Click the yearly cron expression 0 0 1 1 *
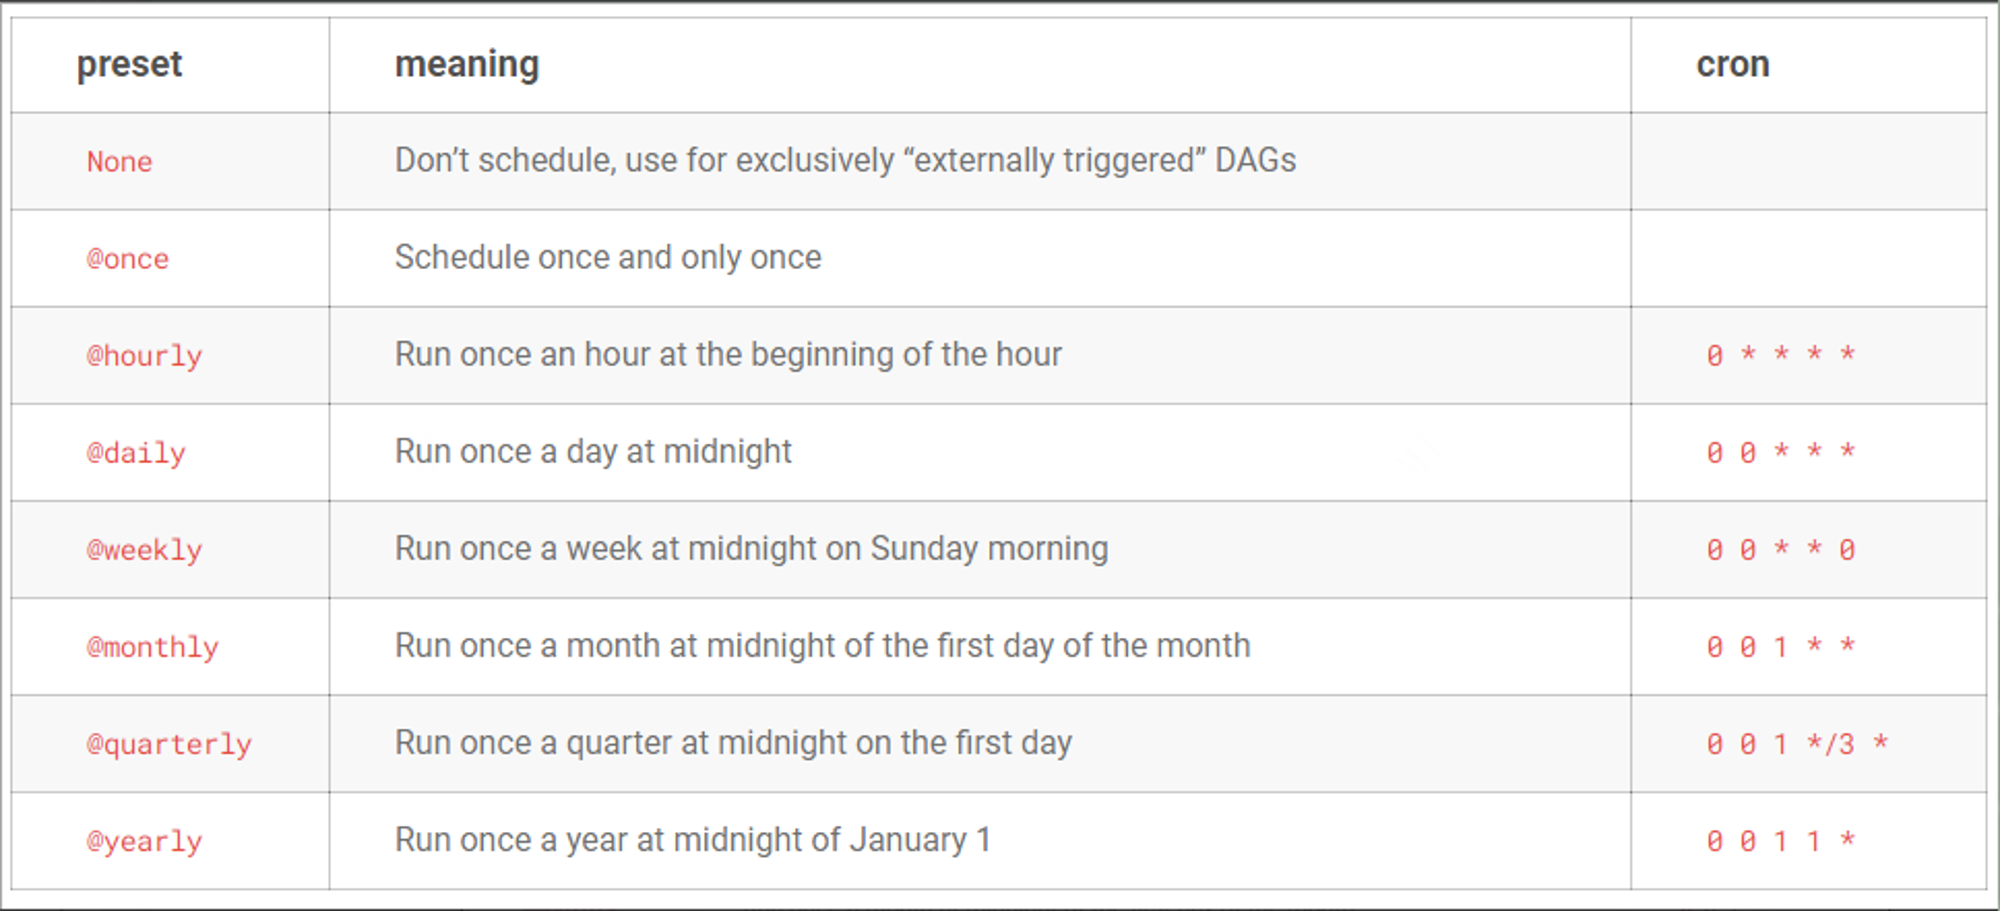The height and width of the screenshot is (911, 2000). click(1781, 839)
